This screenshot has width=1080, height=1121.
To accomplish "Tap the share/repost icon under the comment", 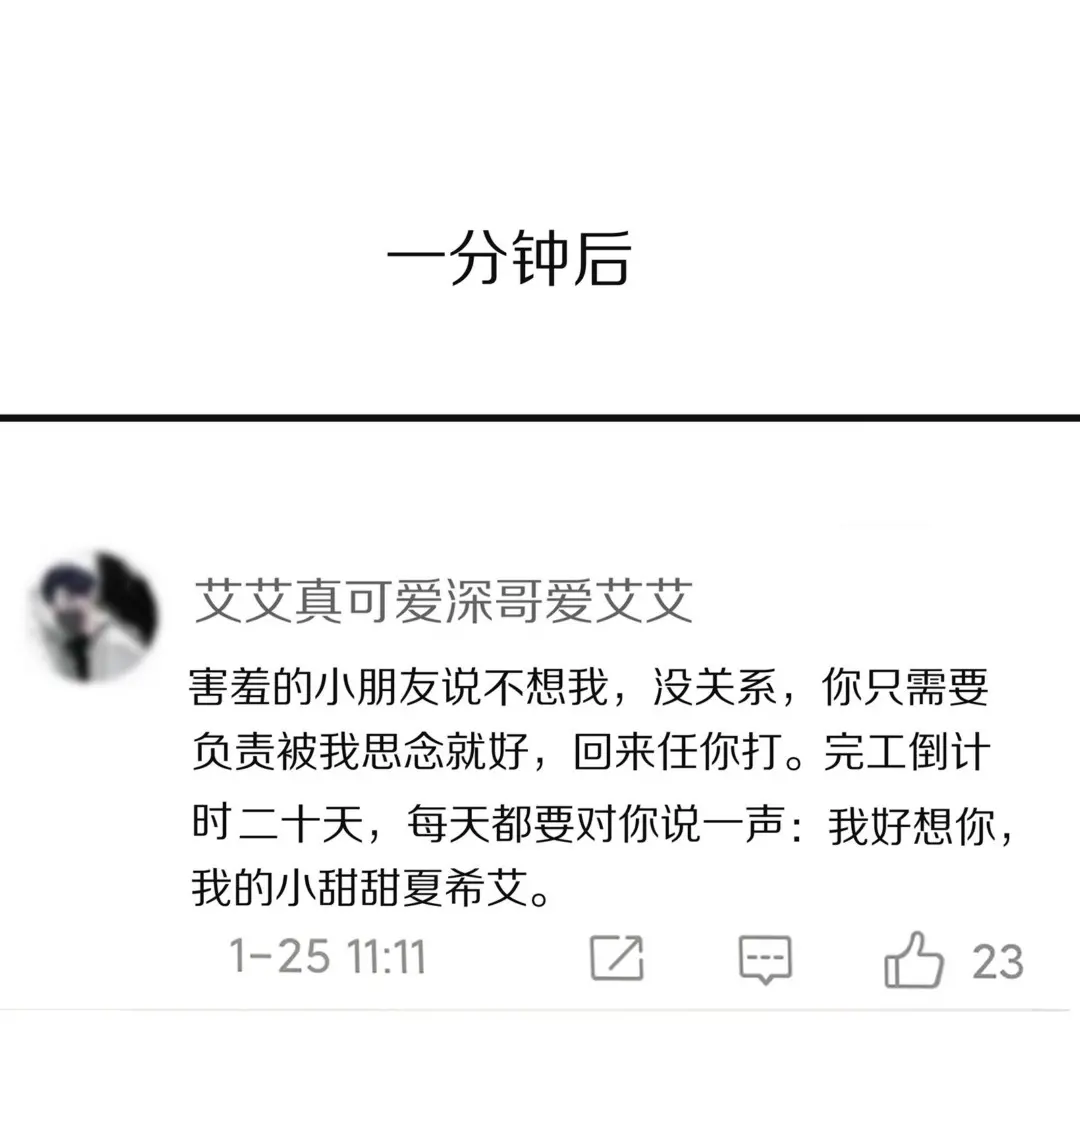I will [617, 958].
